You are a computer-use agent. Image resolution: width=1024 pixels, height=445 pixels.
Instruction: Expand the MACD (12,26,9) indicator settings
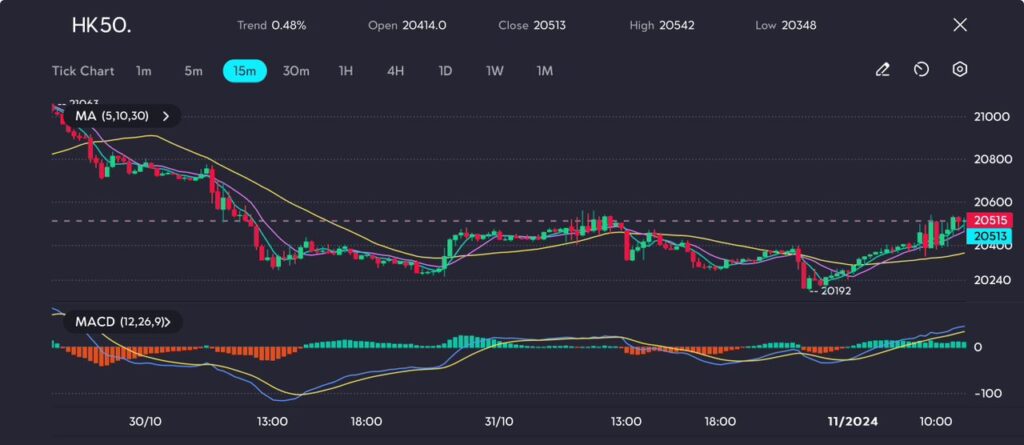coord(167,322)
